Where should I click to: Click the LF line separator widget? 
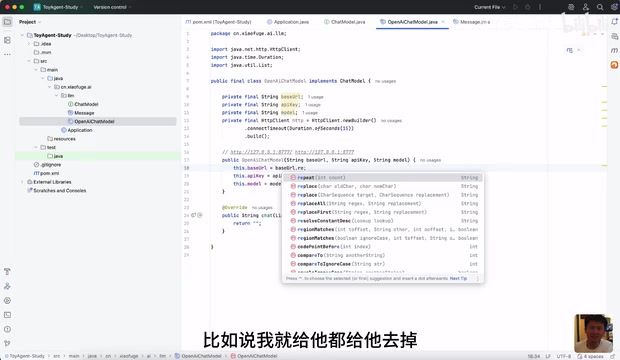(548, 356)
